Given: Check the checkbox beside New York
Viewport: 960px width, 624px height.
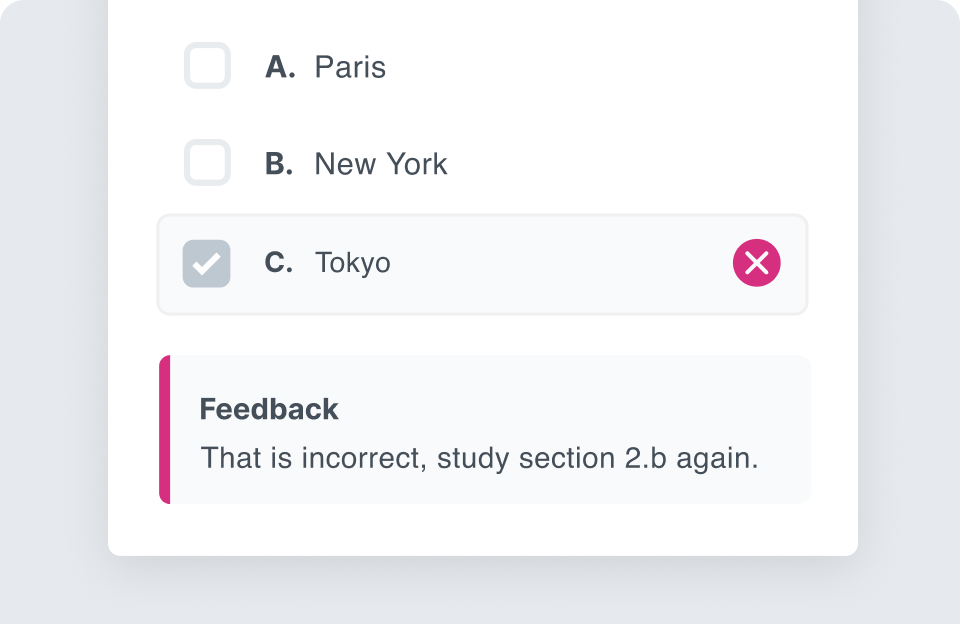Looking at the screenshot, I should 207,163.
